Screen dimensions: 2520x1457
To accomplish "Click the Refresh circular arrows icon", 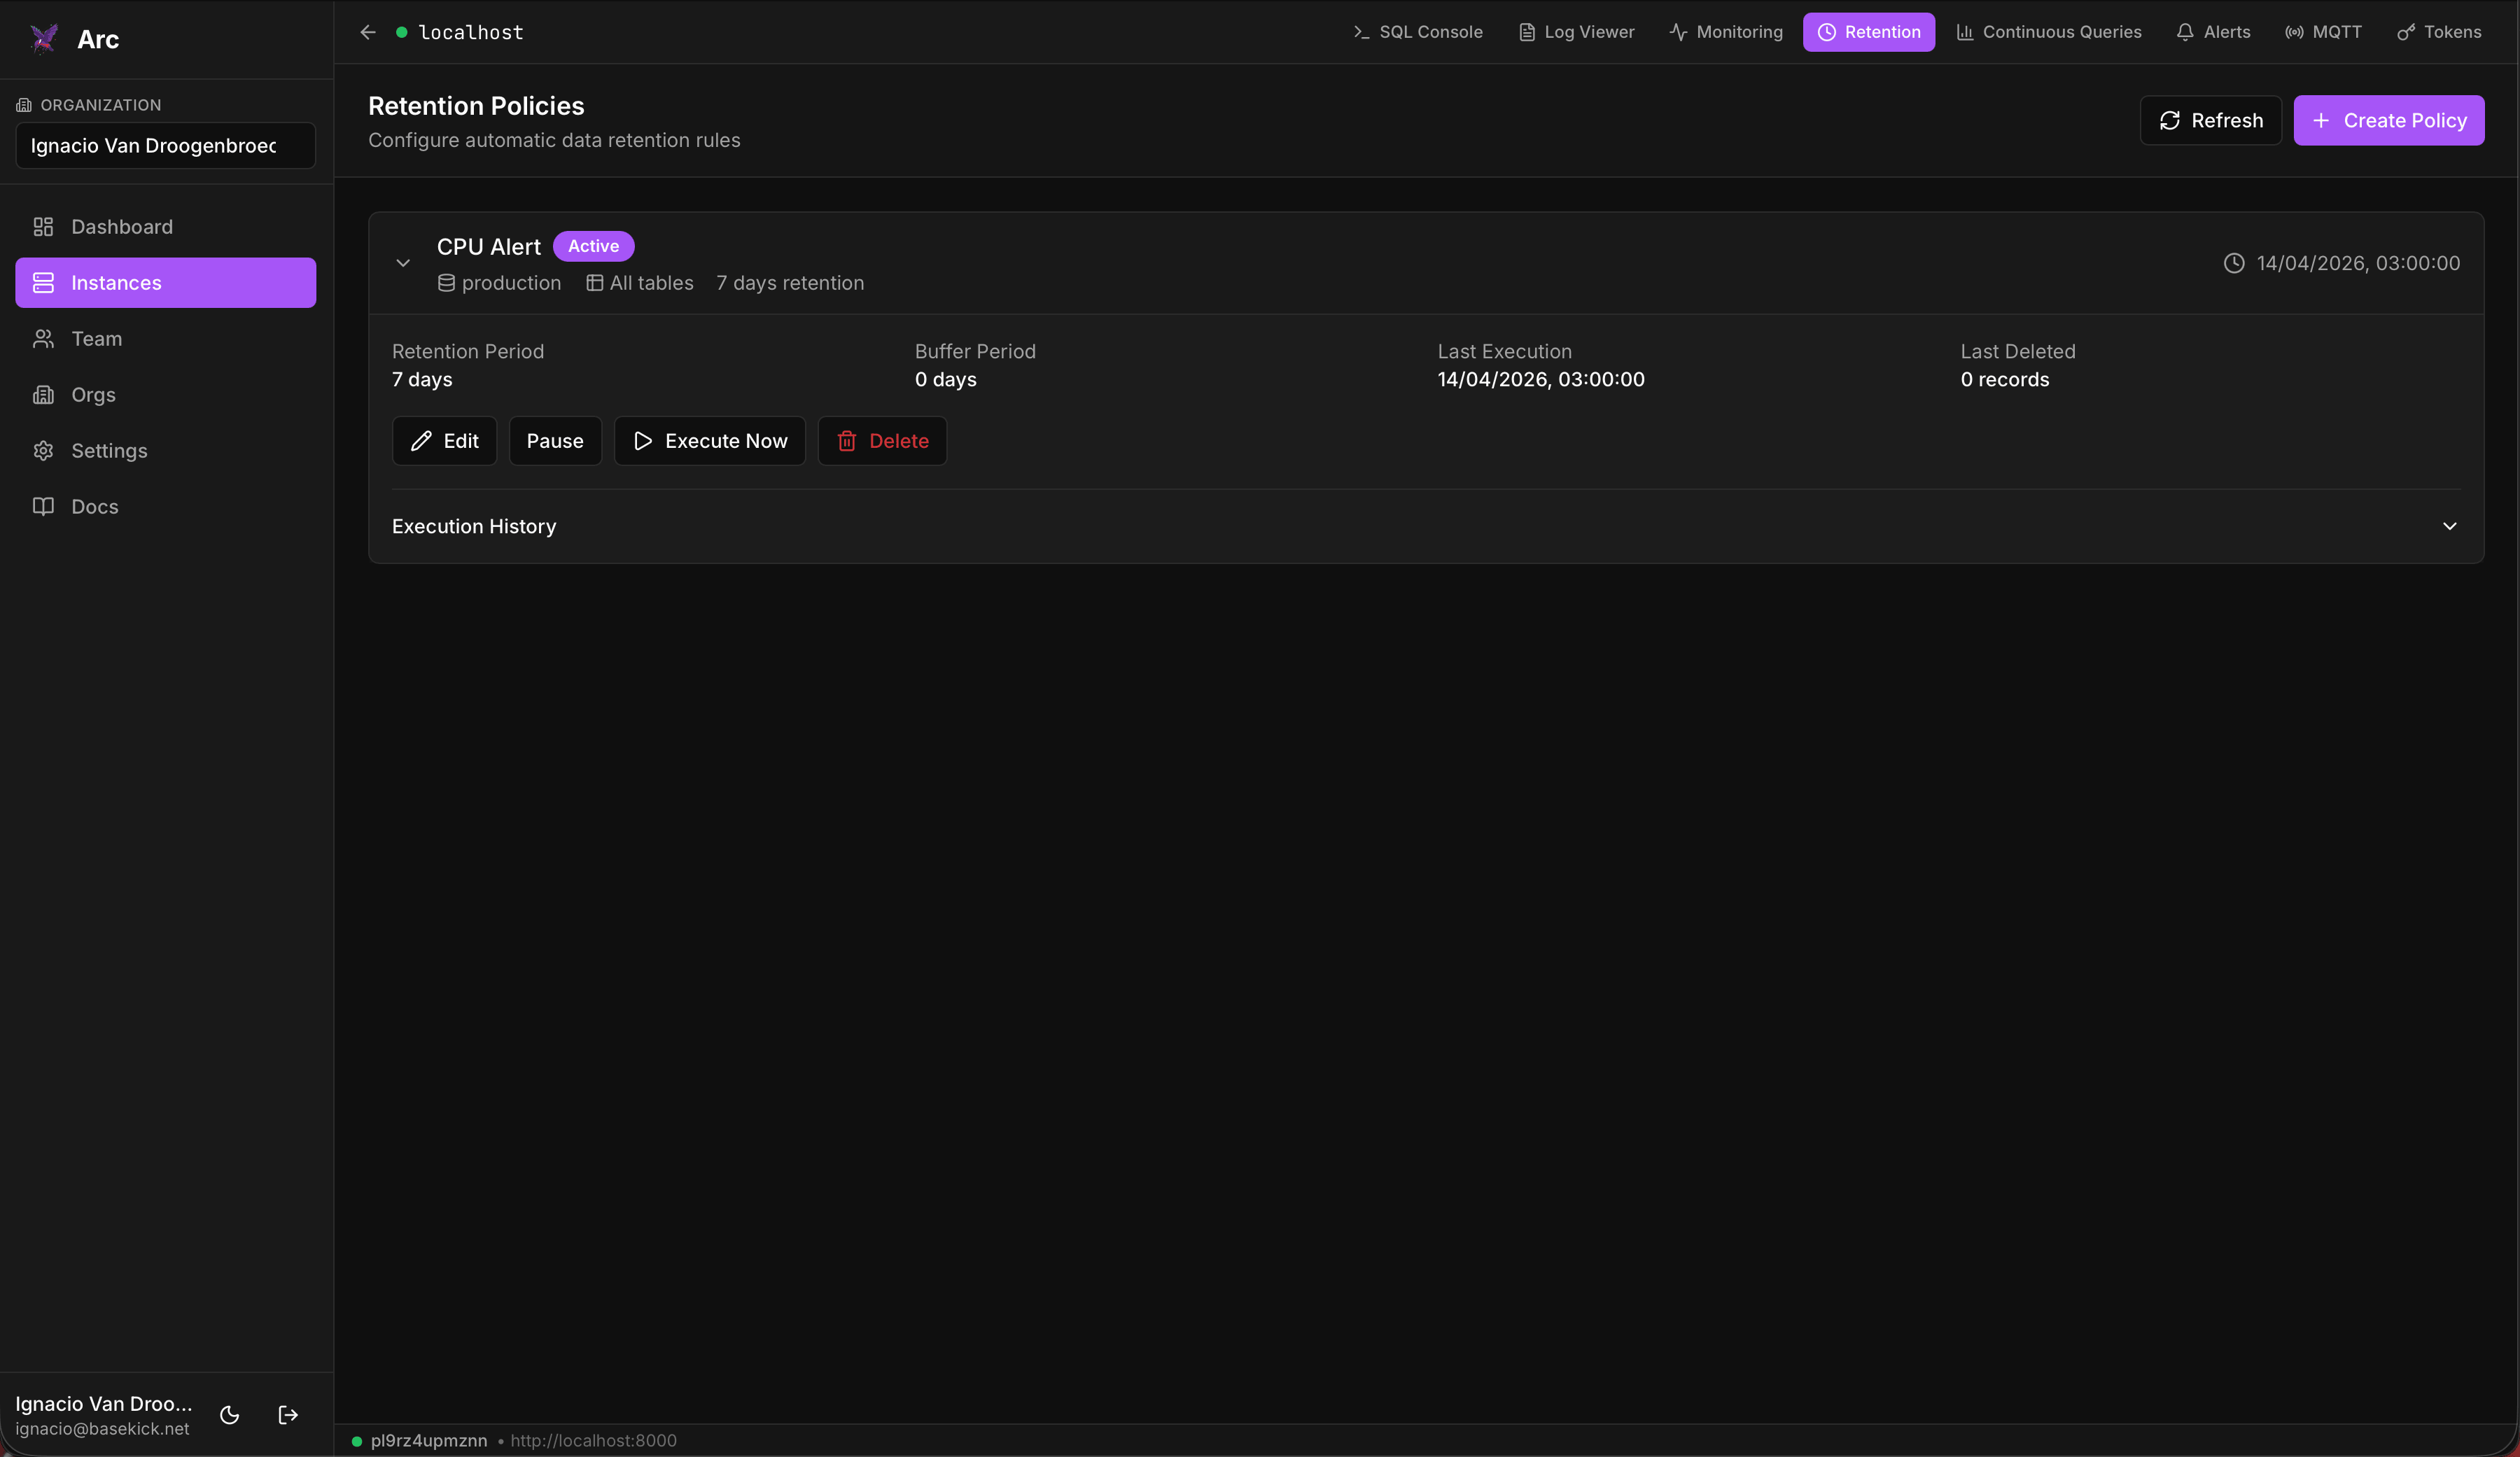I will (x=2170, y=120).
